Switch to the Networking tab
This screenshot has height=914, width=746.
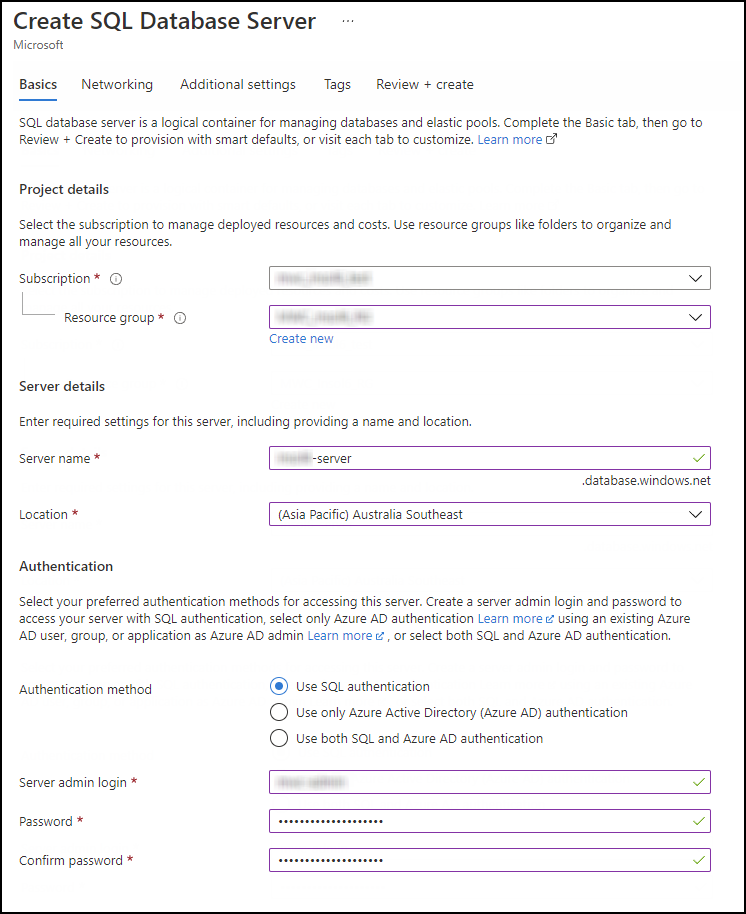(x=117, y=85)
